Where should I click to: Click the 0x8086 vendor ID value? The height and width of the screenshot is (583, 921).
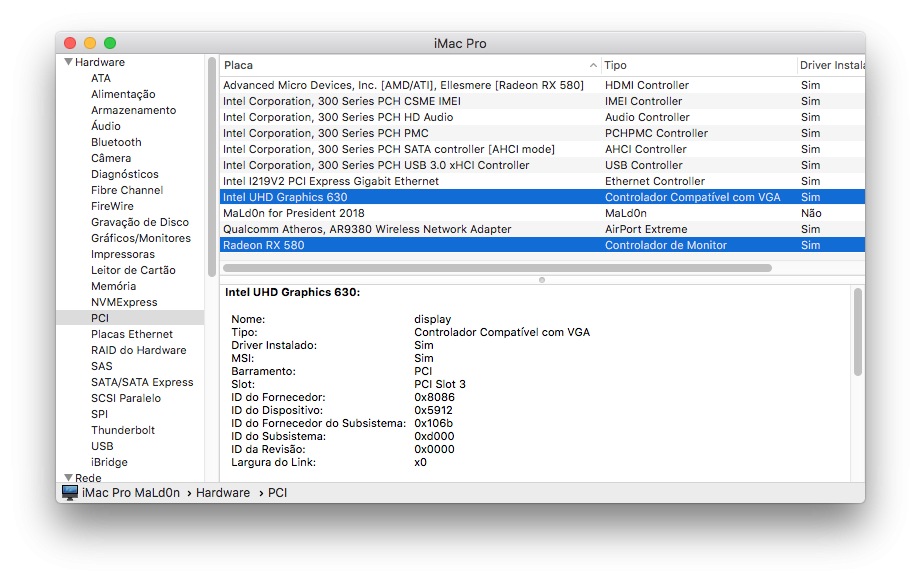(x=434, y=397)
